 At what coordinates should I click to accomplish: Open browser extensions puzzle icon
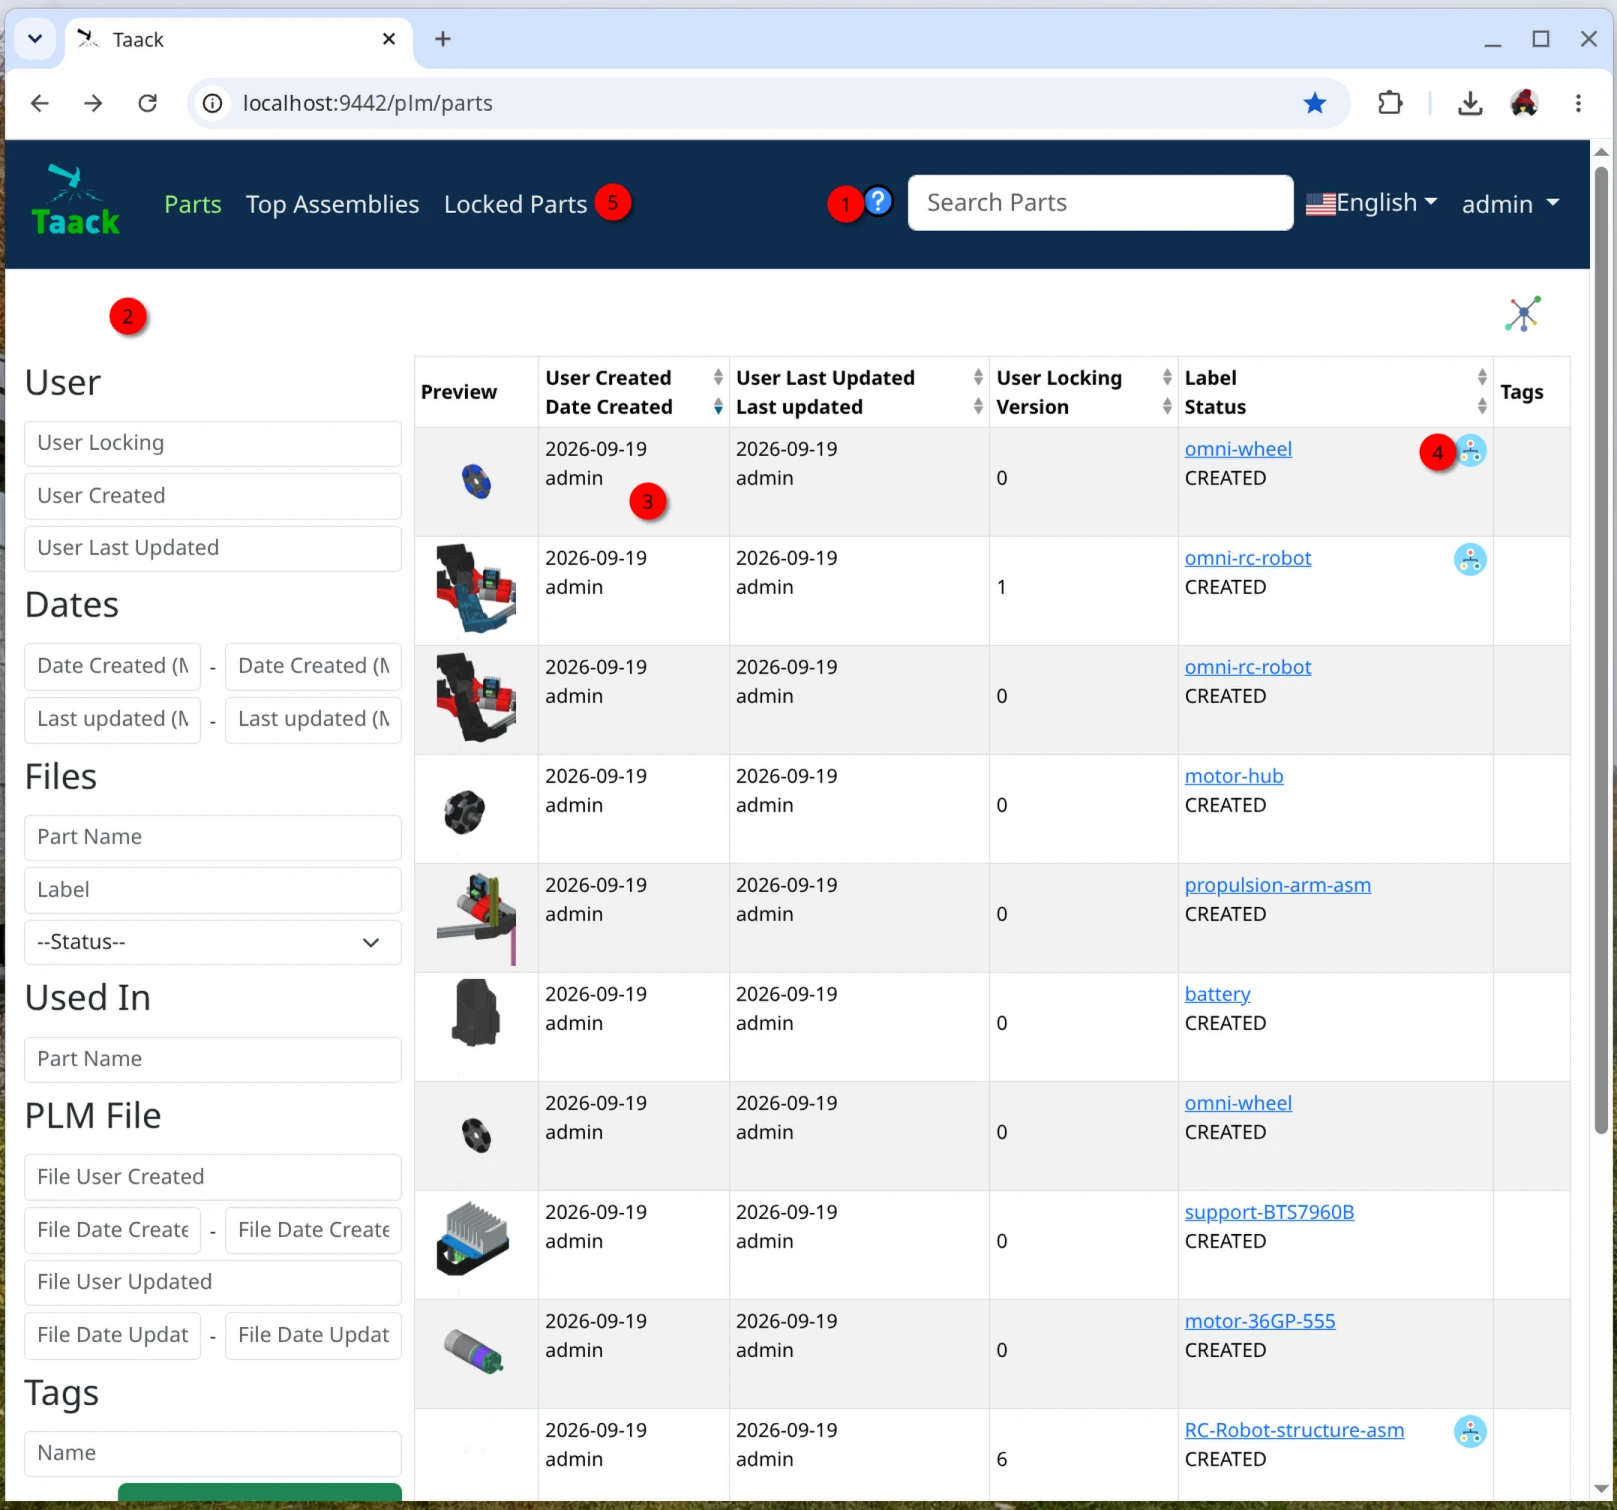pyautogui.click(x=1390, y=103)
